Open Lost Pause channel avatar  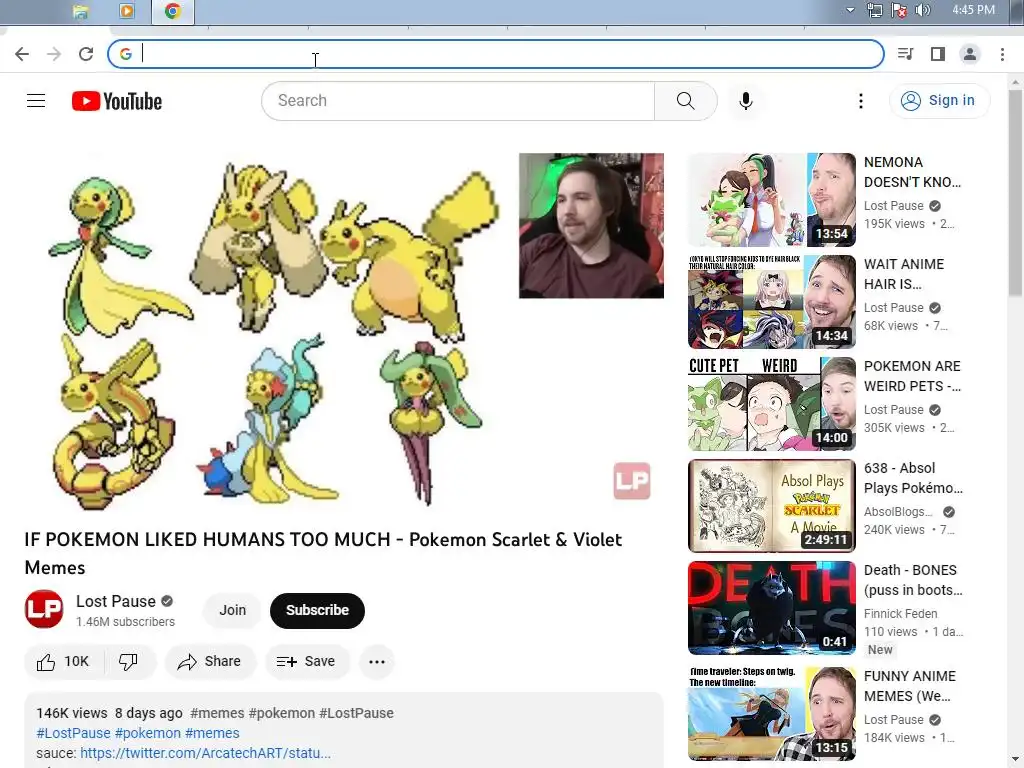click(x=44, y=609)
